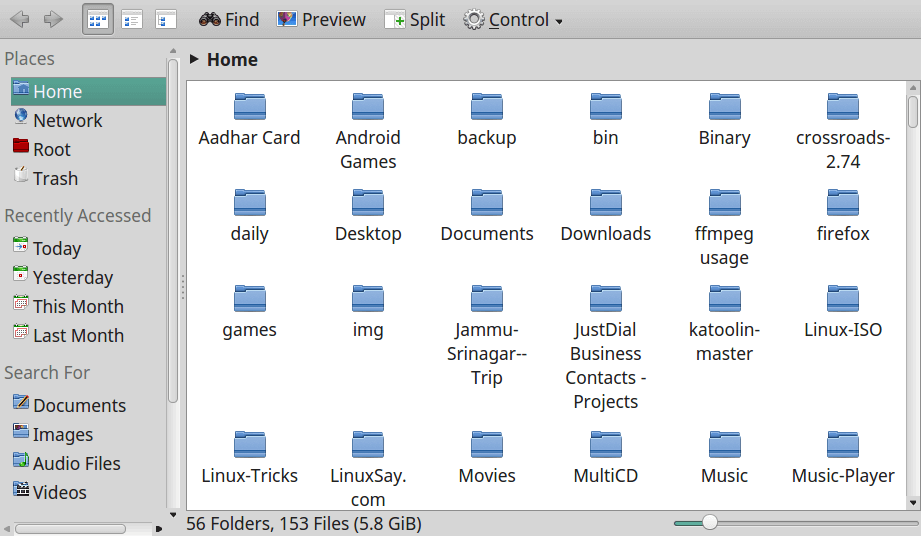The image size is (921, 536).
Task: Select the Android Games folder
Action: pyautogui.click(x=368, y=132)
